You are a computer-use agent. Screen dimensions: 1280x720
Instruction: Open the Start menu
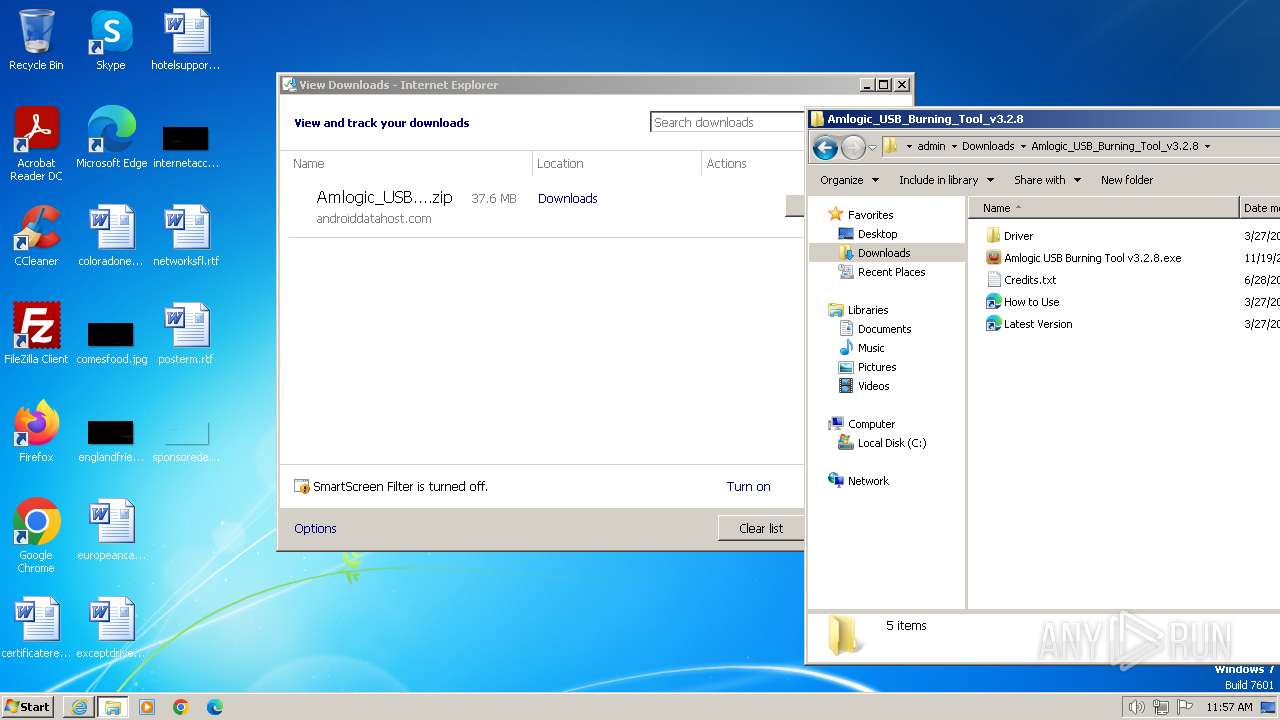pos(27,707)
